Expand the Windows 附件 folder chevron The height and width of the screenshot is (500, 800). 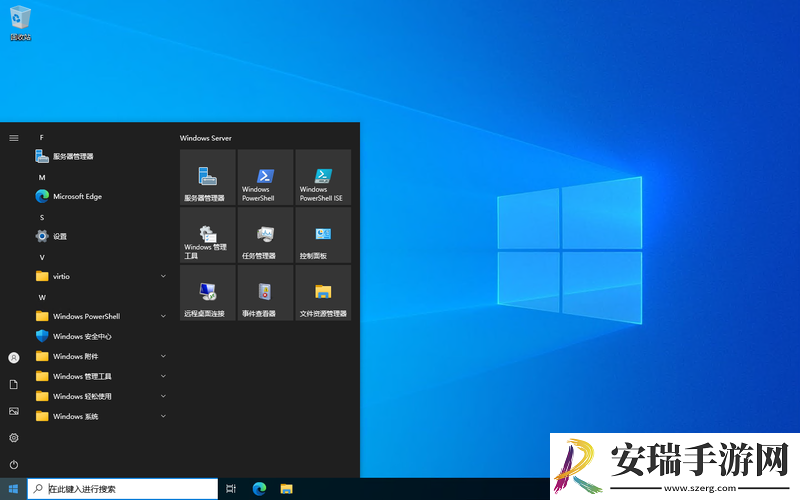[163, 356]
